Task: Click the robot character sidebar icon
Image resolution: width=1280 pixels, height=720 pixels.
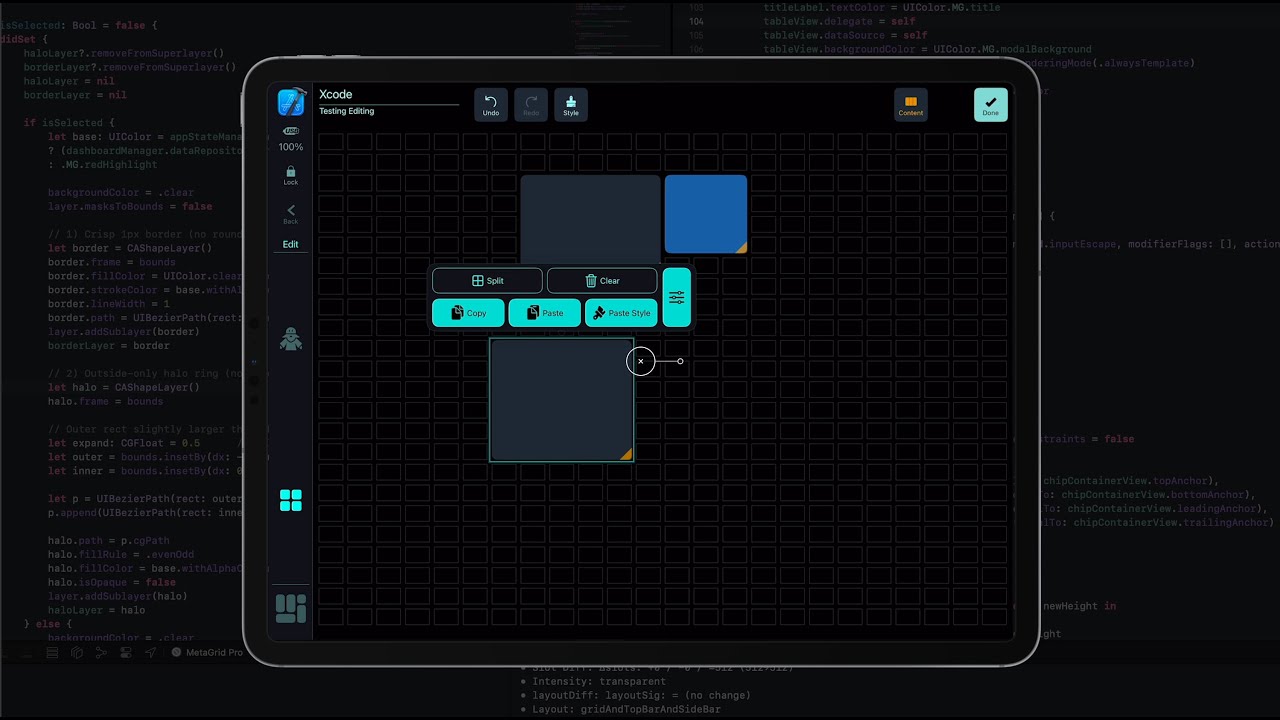Action: 291,340
